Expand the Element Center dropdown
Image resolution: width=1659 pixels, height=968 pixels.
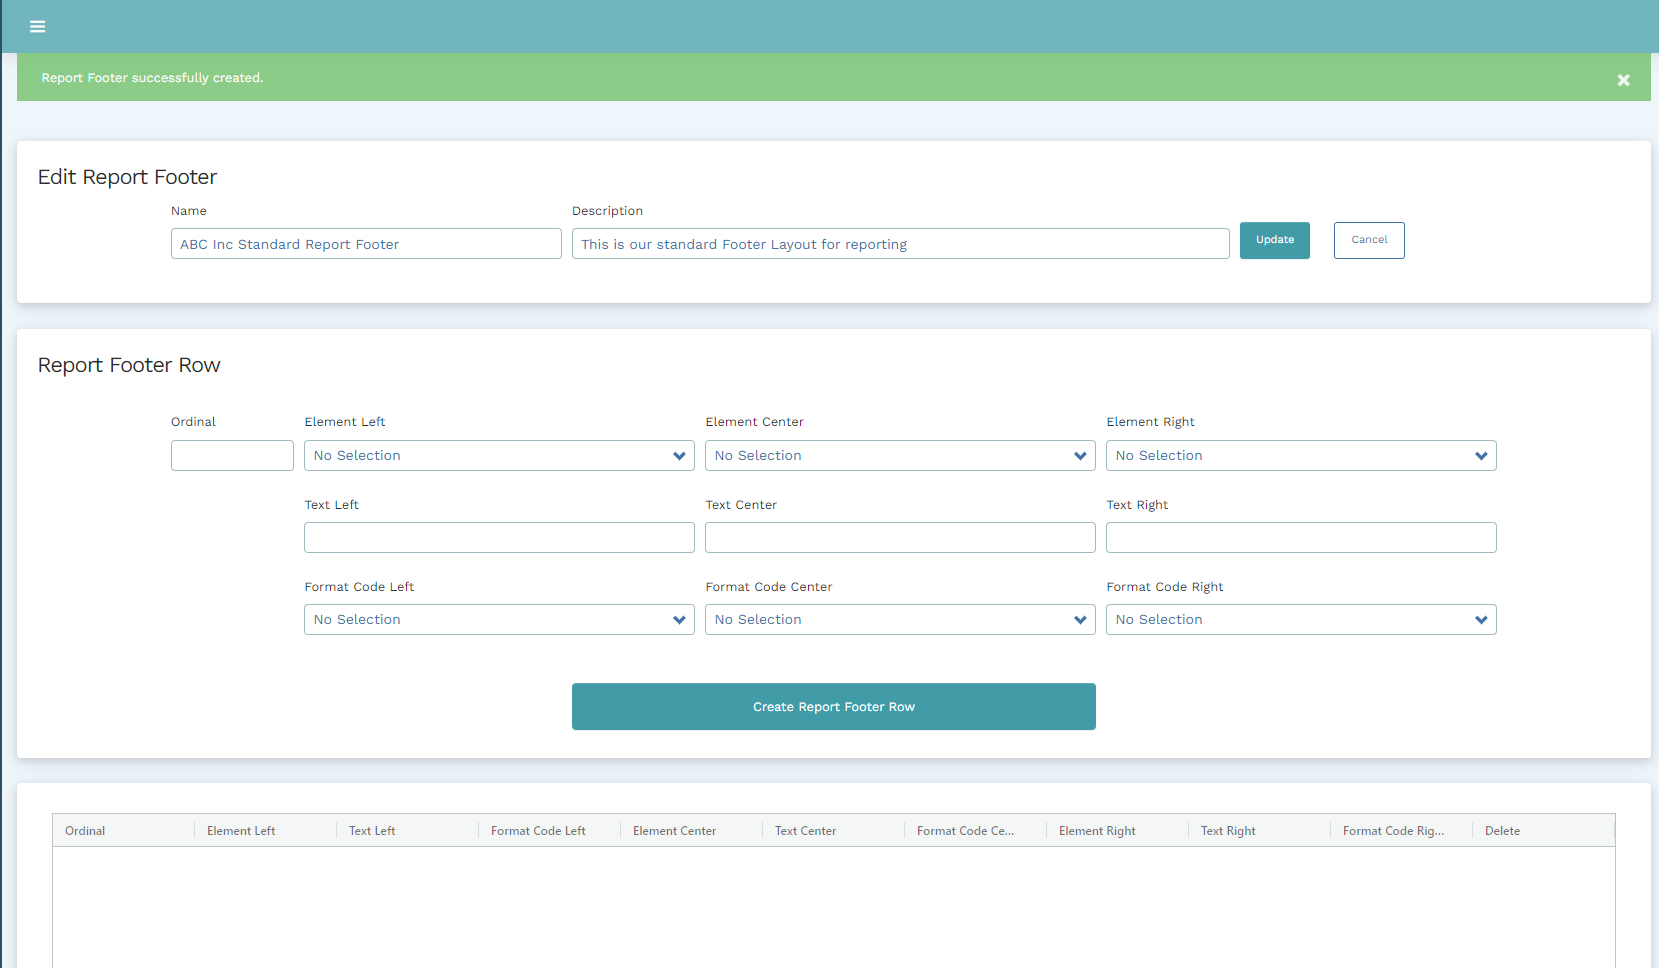pyautogui.click(x=900, y=456)
